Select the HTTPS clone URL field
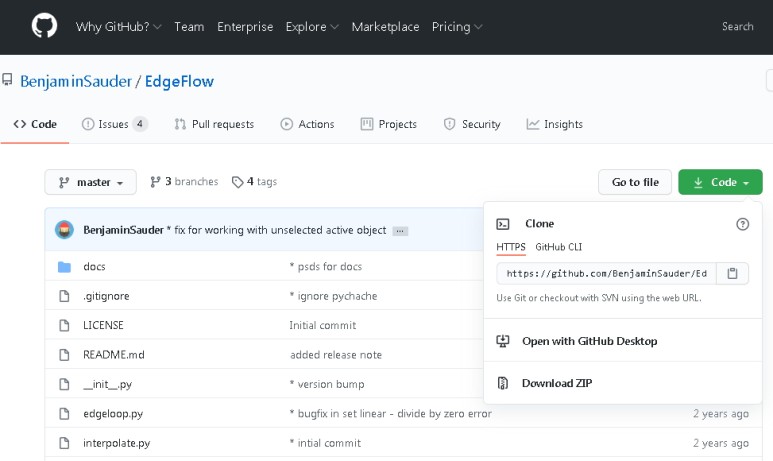The height and width of the screenshot is (461, 773). click(x=606, y=274)
